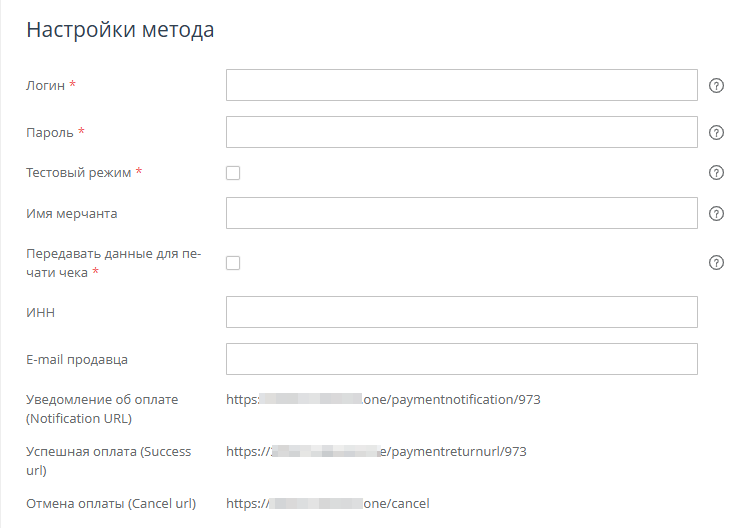Click the Success URL paymentreturnurl/973 text
This screenshot has width=740, height=528.
(376, 451)
